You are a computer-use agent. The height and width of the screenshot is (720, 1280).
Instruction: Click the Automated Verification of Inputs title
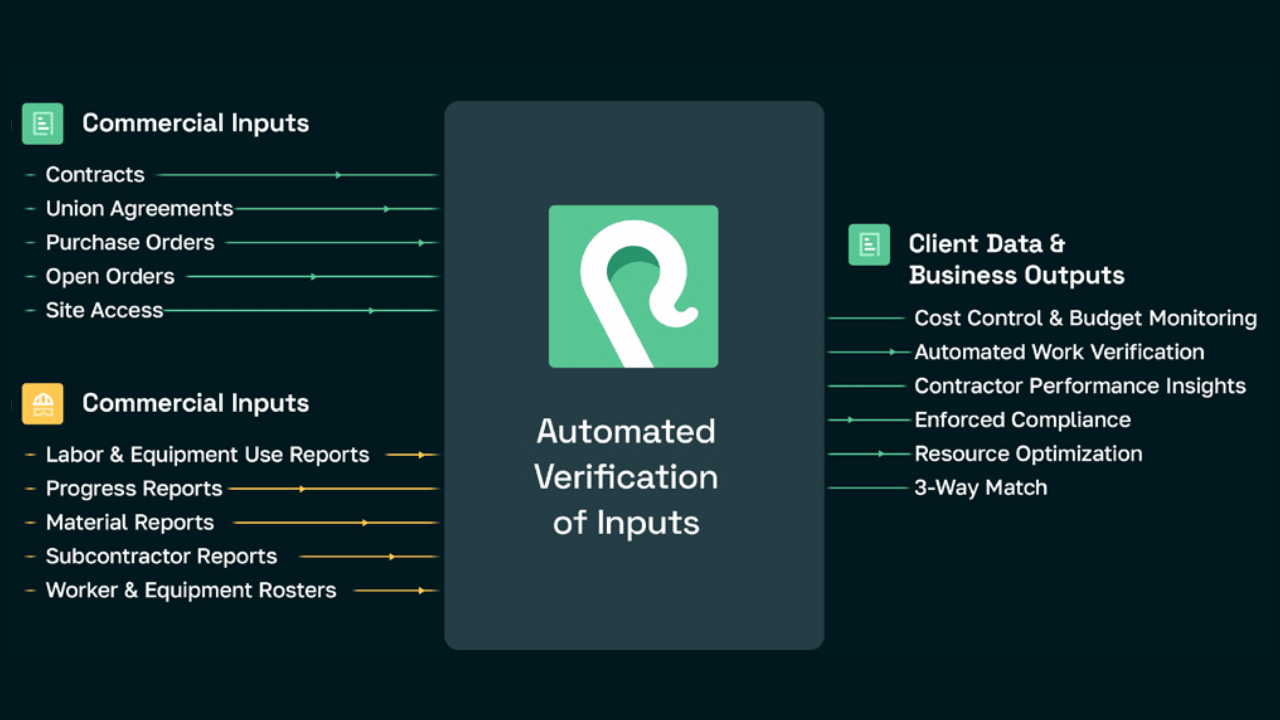coord(626,477)
